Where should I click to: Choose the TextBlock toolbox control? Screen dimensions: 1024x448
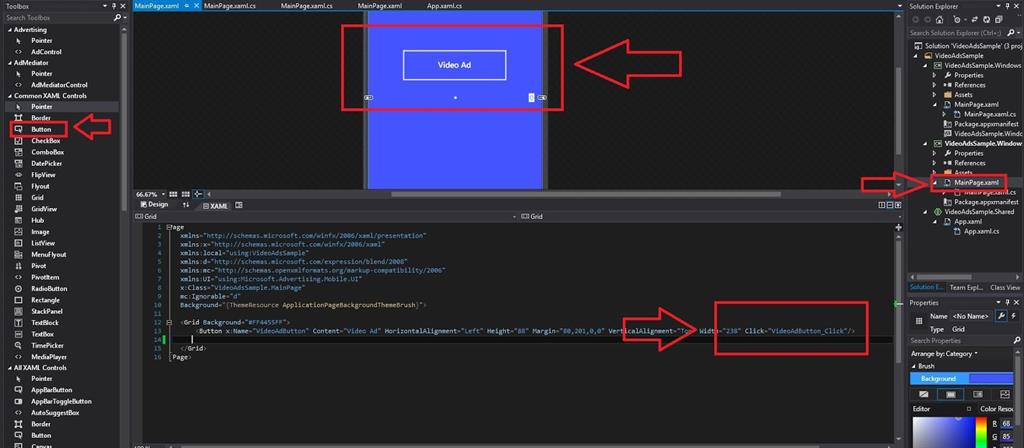point(45,323)
